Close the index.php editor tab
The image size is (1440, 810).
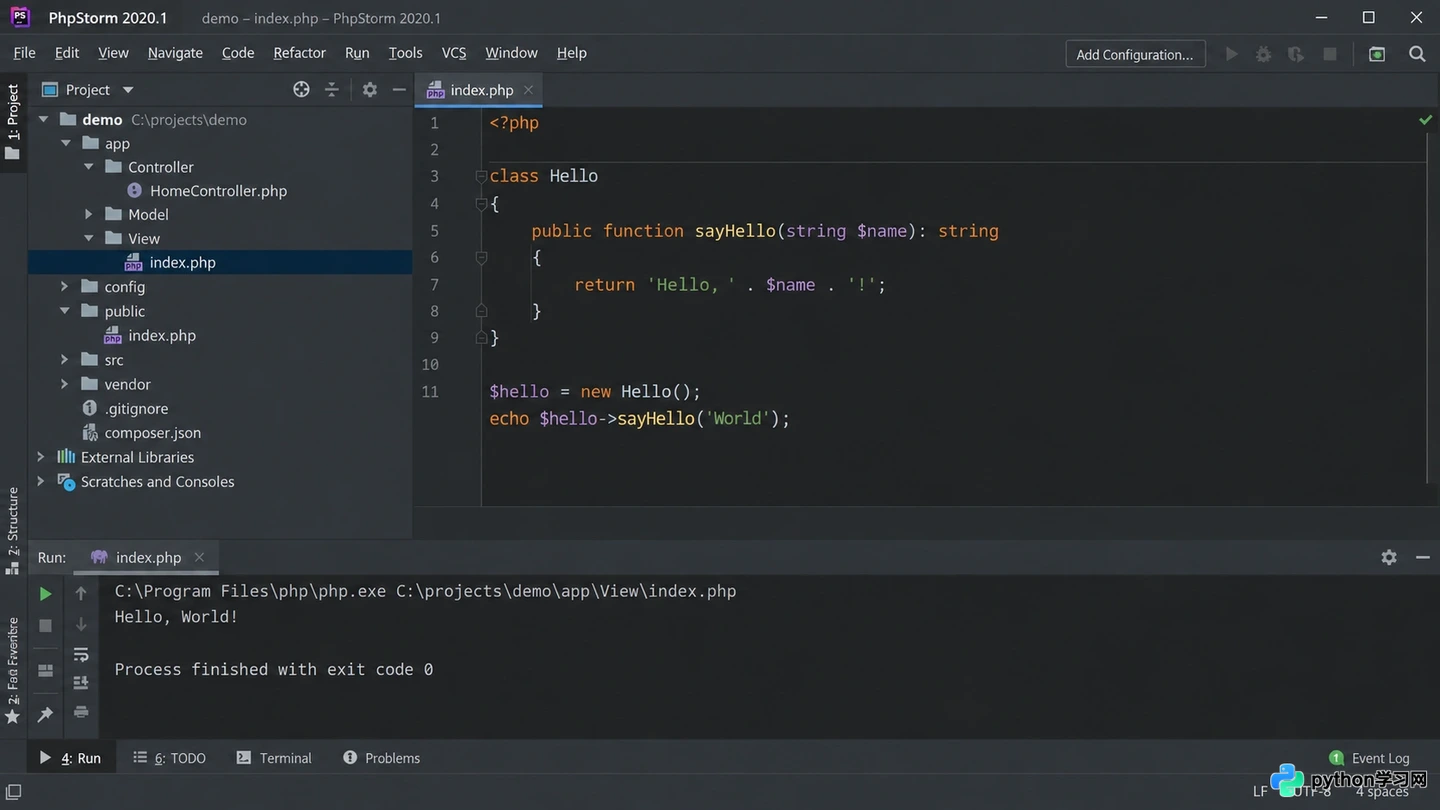pyautogui.click(x=528, y=90)
